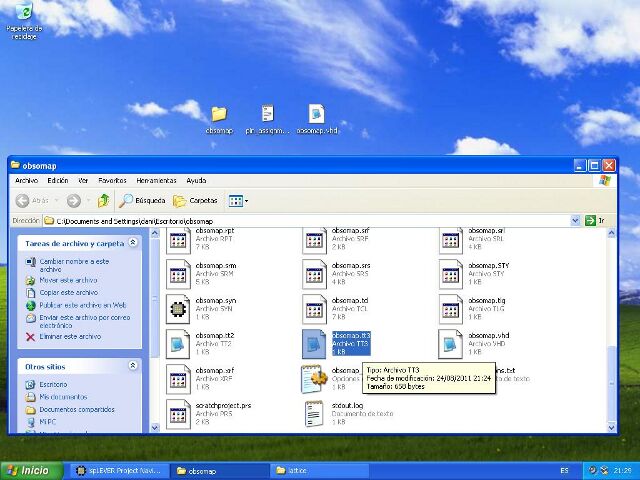
Task: Open the Inicio start menu
Action: 31,471
